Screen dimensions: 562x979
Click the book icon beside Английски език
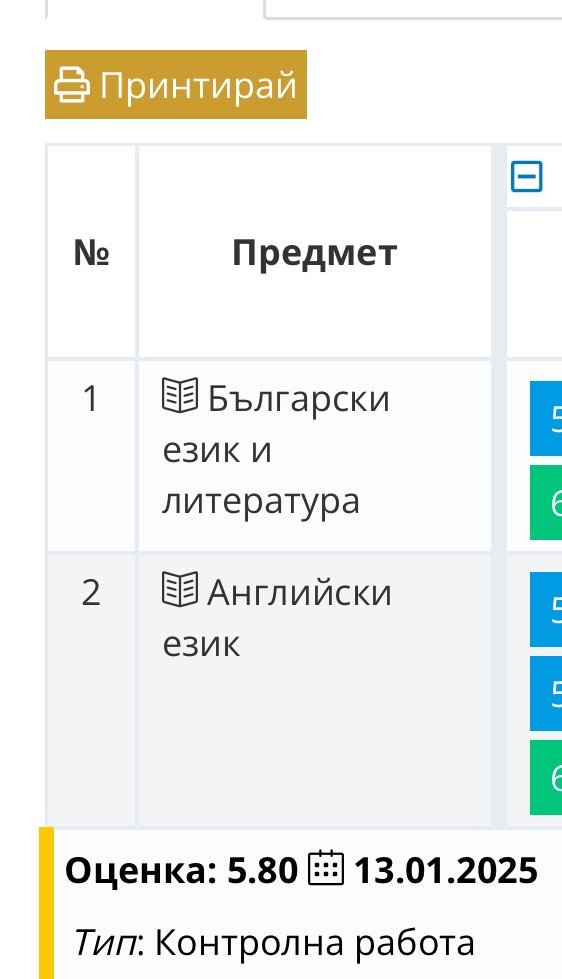coord(180,589)
